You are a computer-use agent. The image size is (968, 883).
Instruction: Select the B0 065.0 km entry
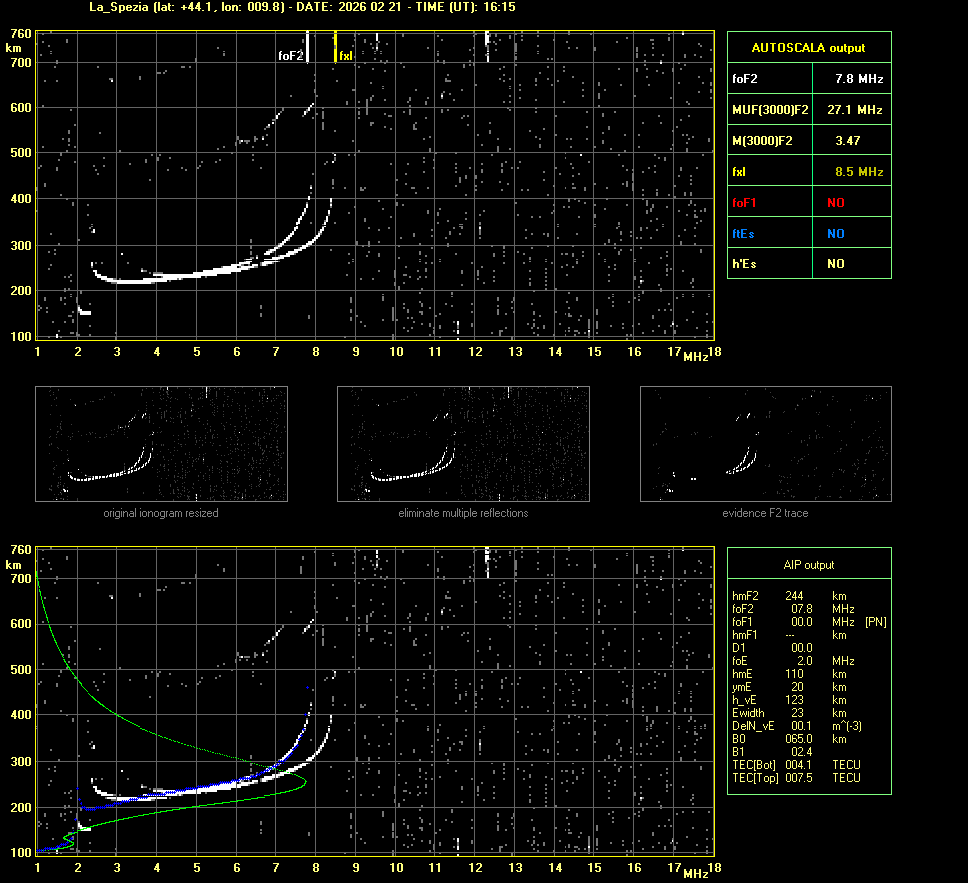click(796, 739)
